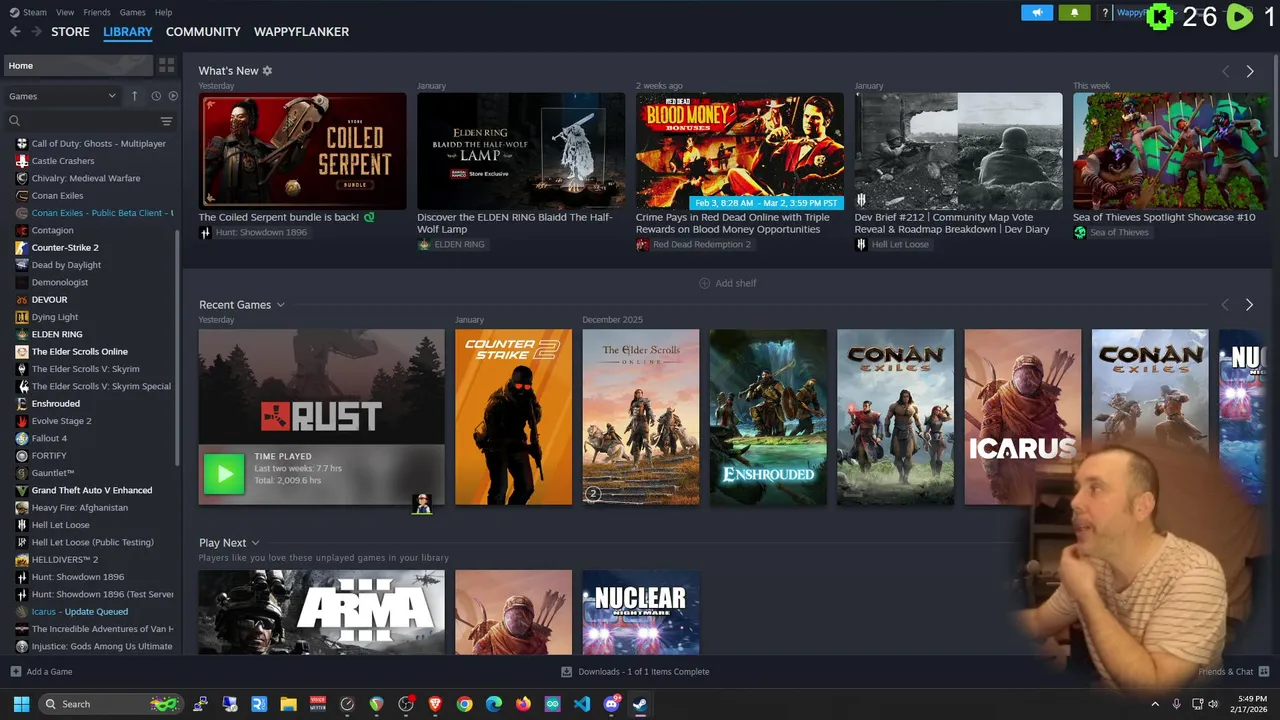Click the Add a Game plus icon

[x=15, y=672]
